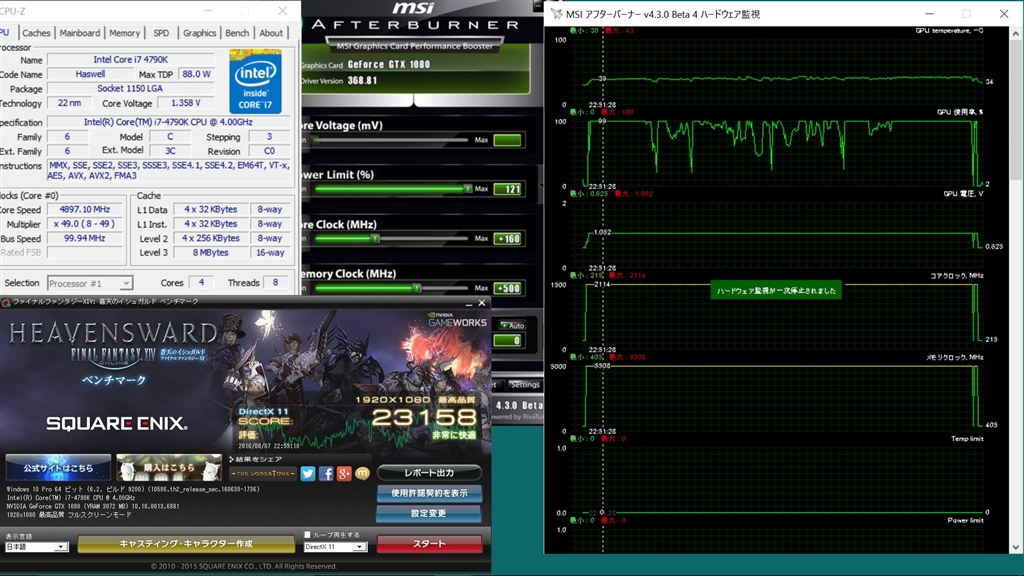Click the empty Core Voltage value field
Viewport: 1024px width, 576px height.
pyautogui.click(x=507, y=140)
